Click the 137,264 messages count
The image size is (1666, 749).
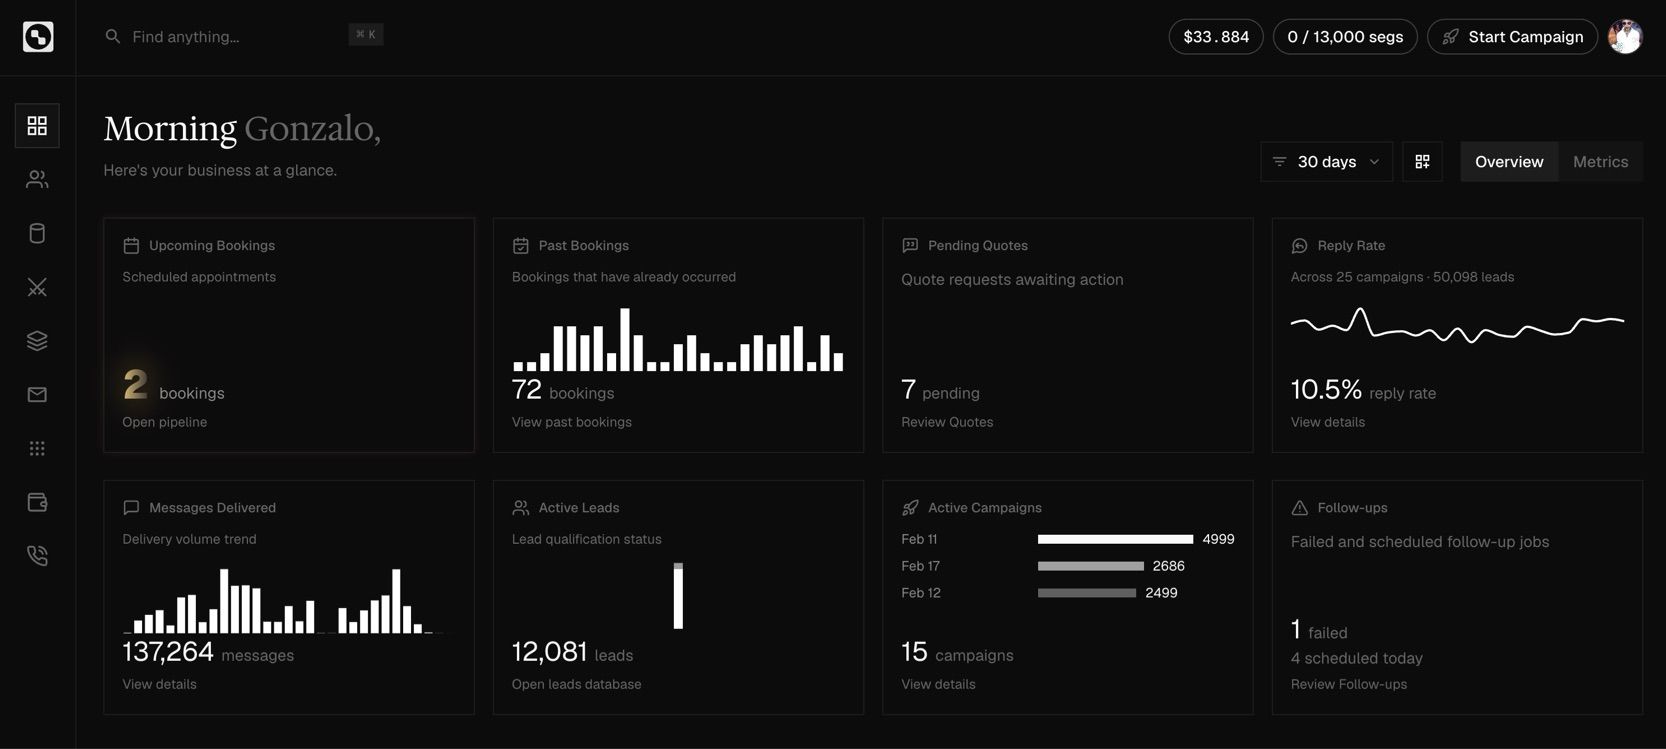click(x=208, y=653)
